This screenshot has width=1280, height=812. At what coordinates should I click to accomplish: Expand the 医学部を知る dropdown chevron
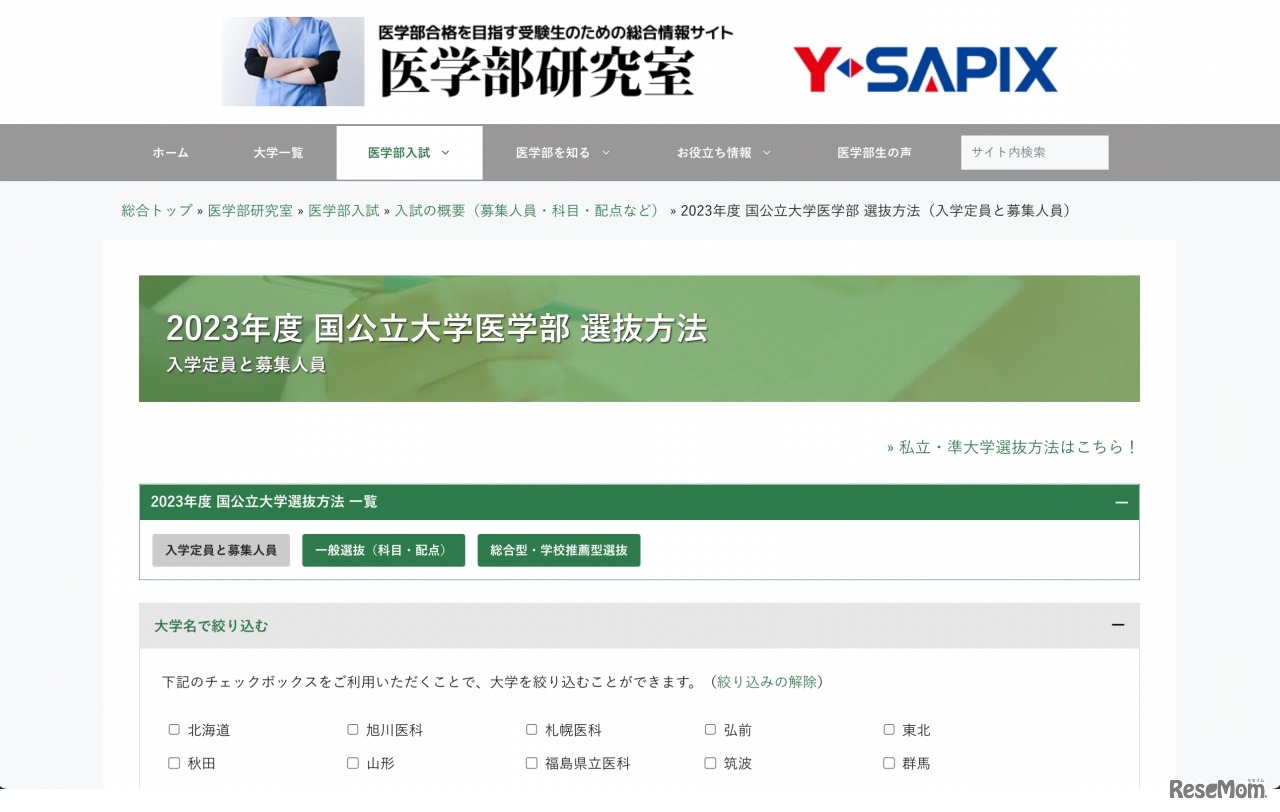[606, 153]
